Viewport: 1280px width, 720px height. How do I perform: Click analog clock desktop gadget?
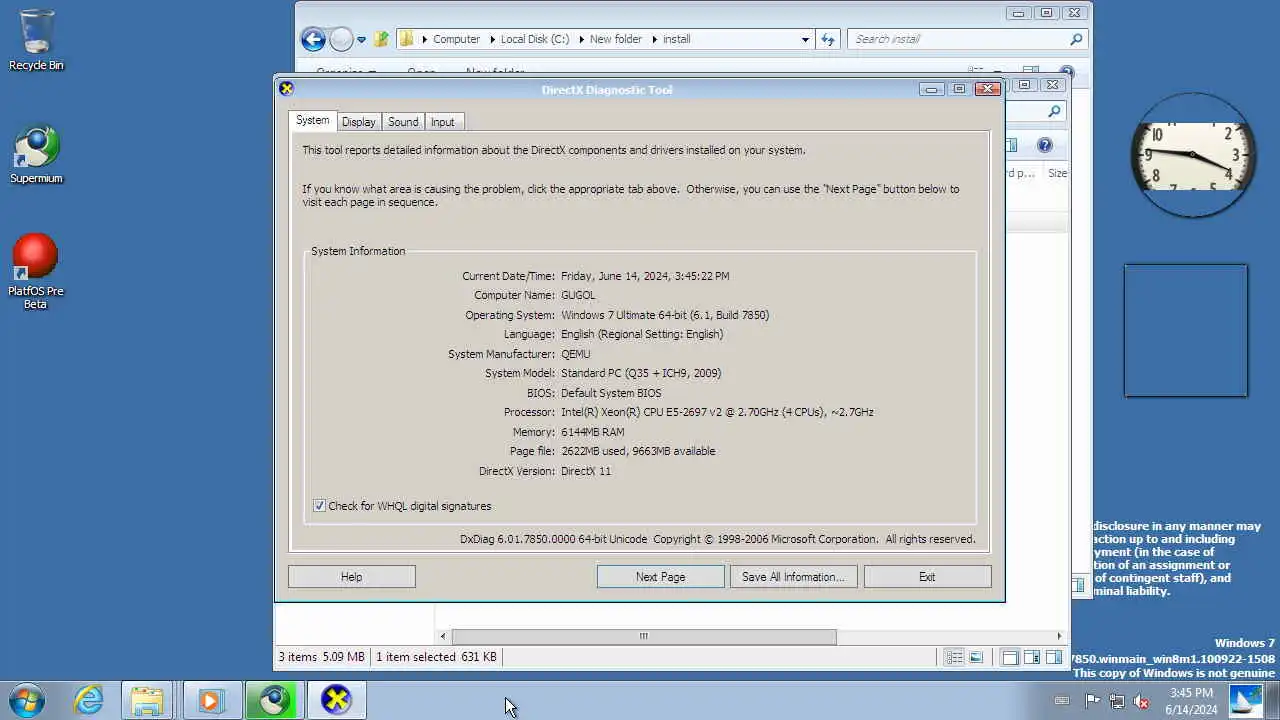(1192, 155)
